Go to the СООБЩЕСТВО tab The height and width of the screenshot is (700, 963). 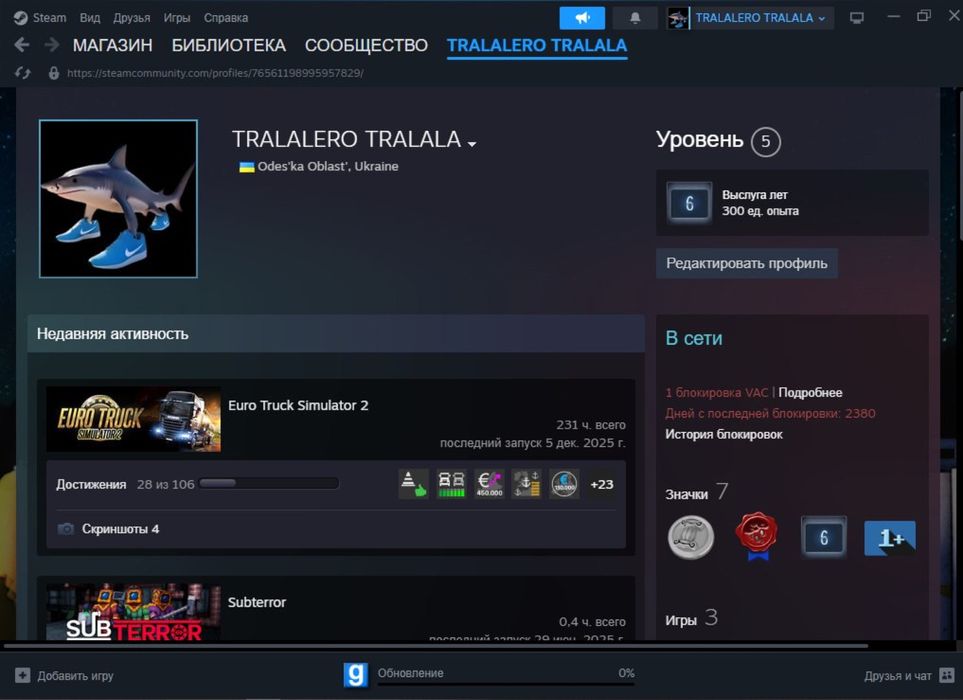tap(366, 45)
